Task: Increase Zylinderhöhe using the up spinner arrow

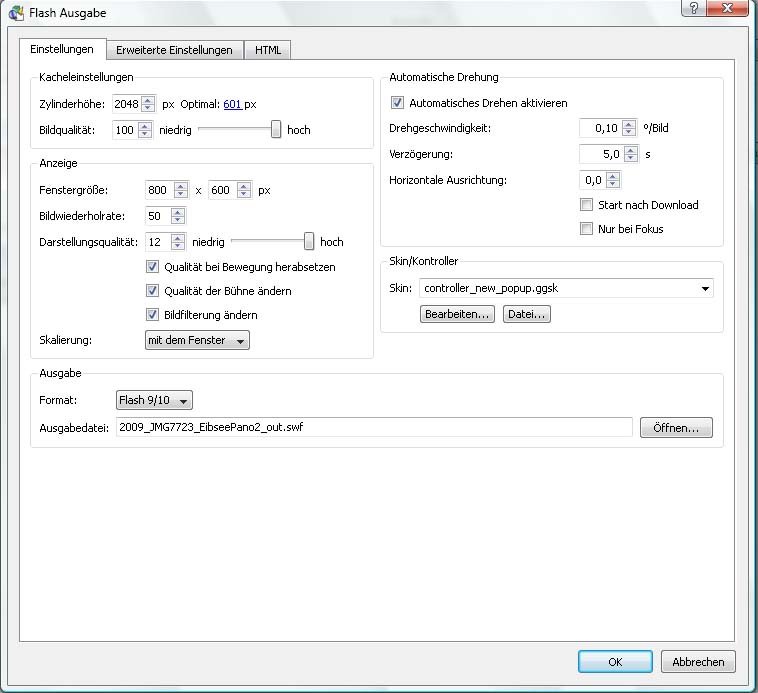Action: [x=148, y=99]
